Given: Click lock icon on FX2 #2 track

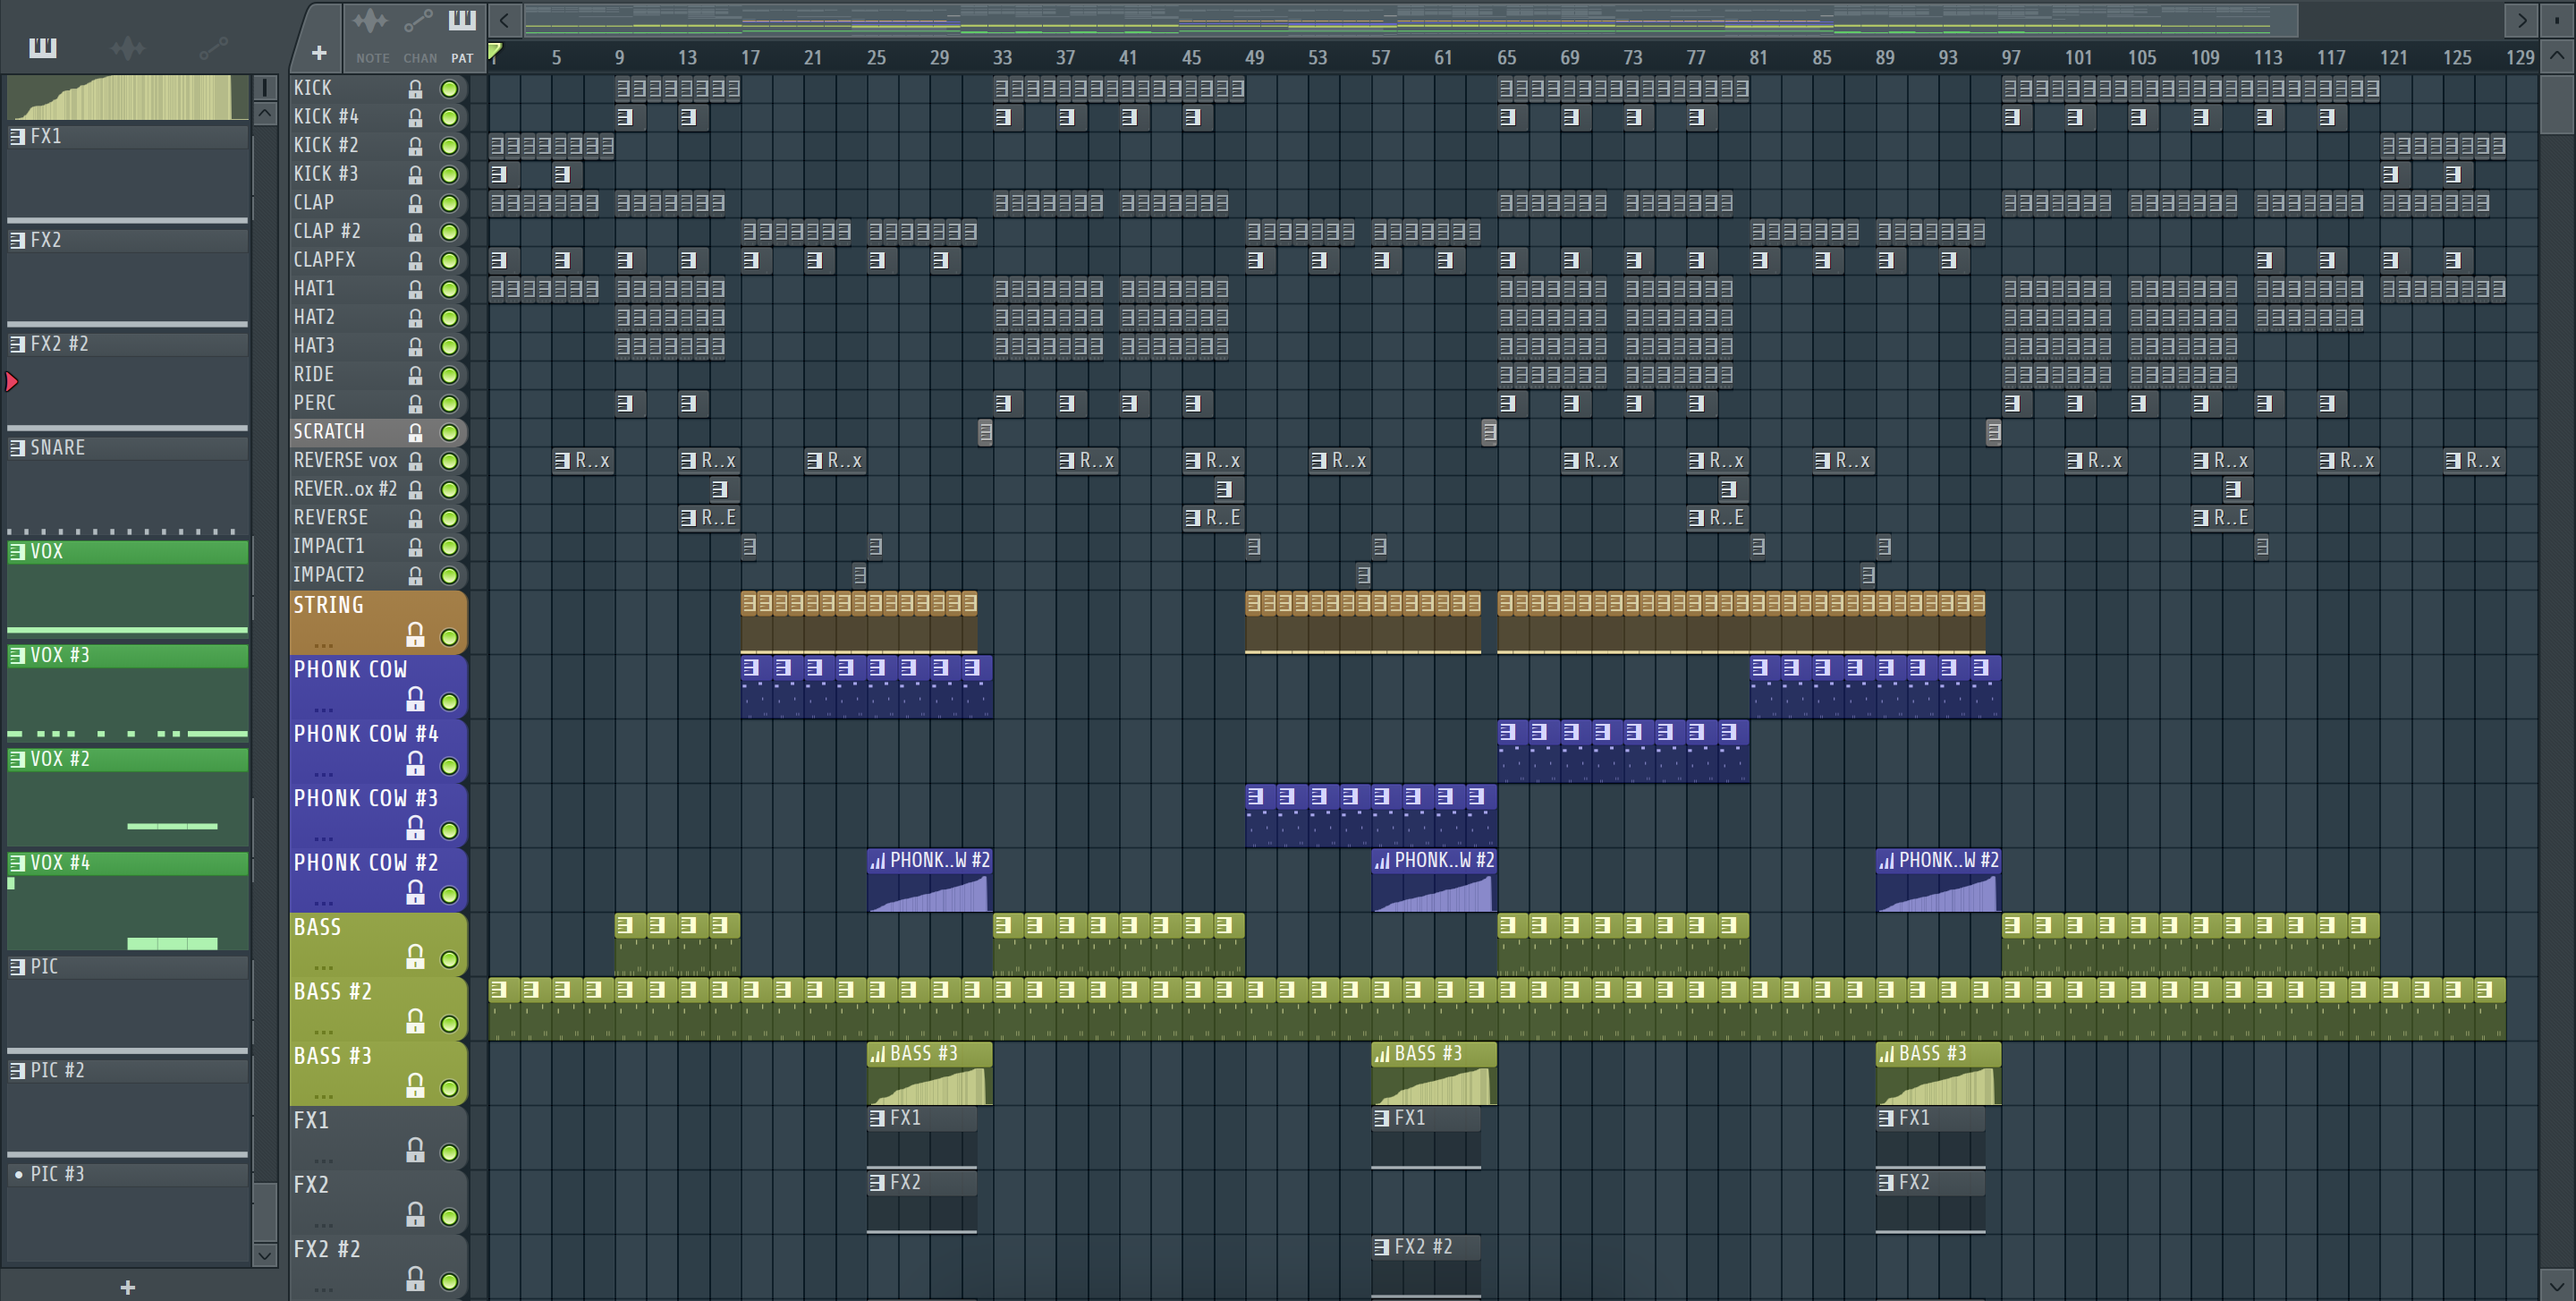Looking at the screenshot, I should coord(415,1279).
